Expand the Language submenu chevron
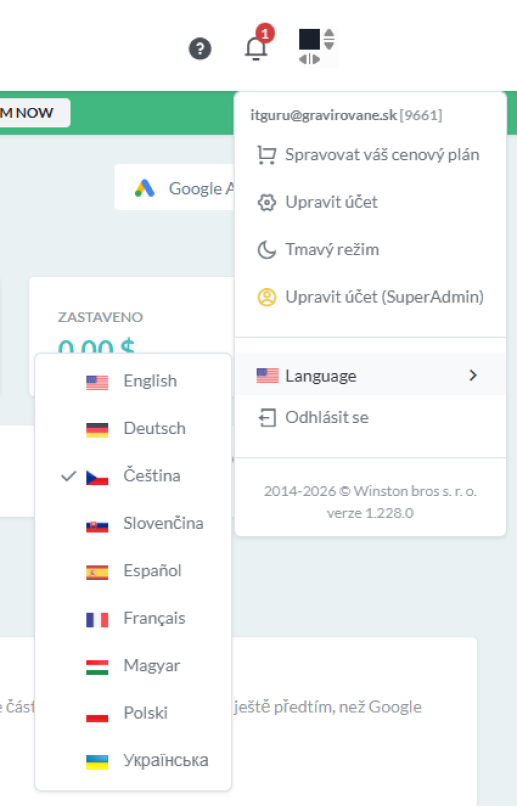This screenshot has width=517, height=807. (x=473, y=375)
